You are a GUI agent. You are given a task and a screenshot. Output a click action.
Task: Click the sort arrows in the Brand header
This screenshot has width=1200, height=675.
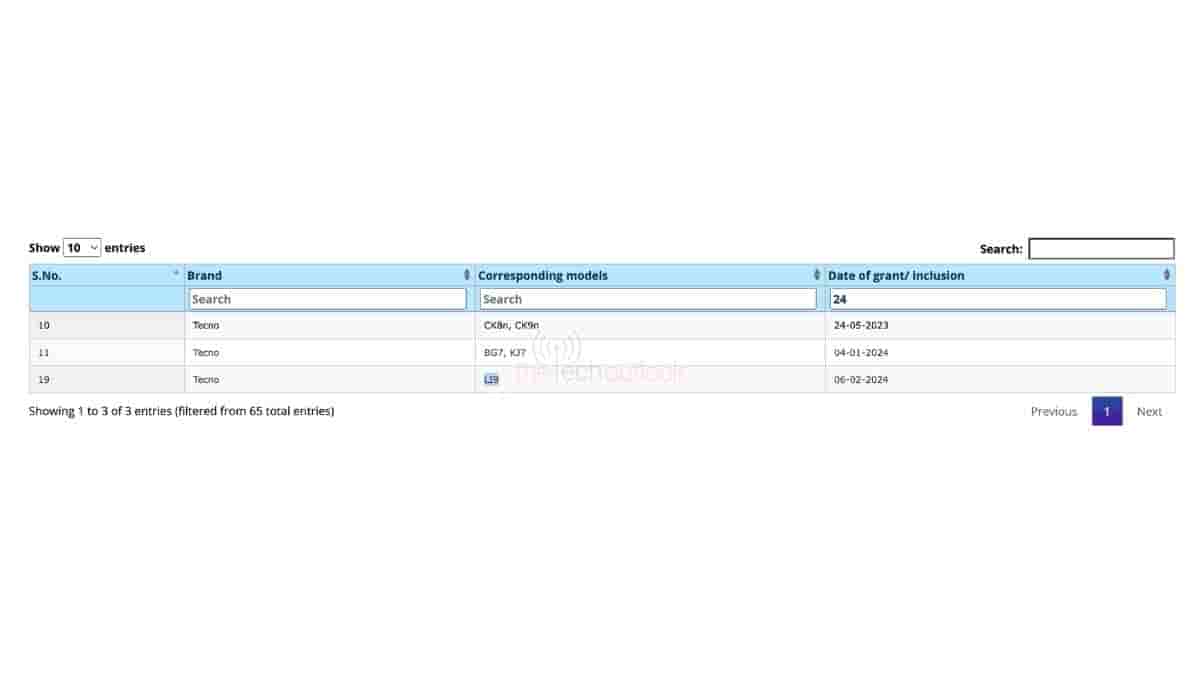pos(466,275)
